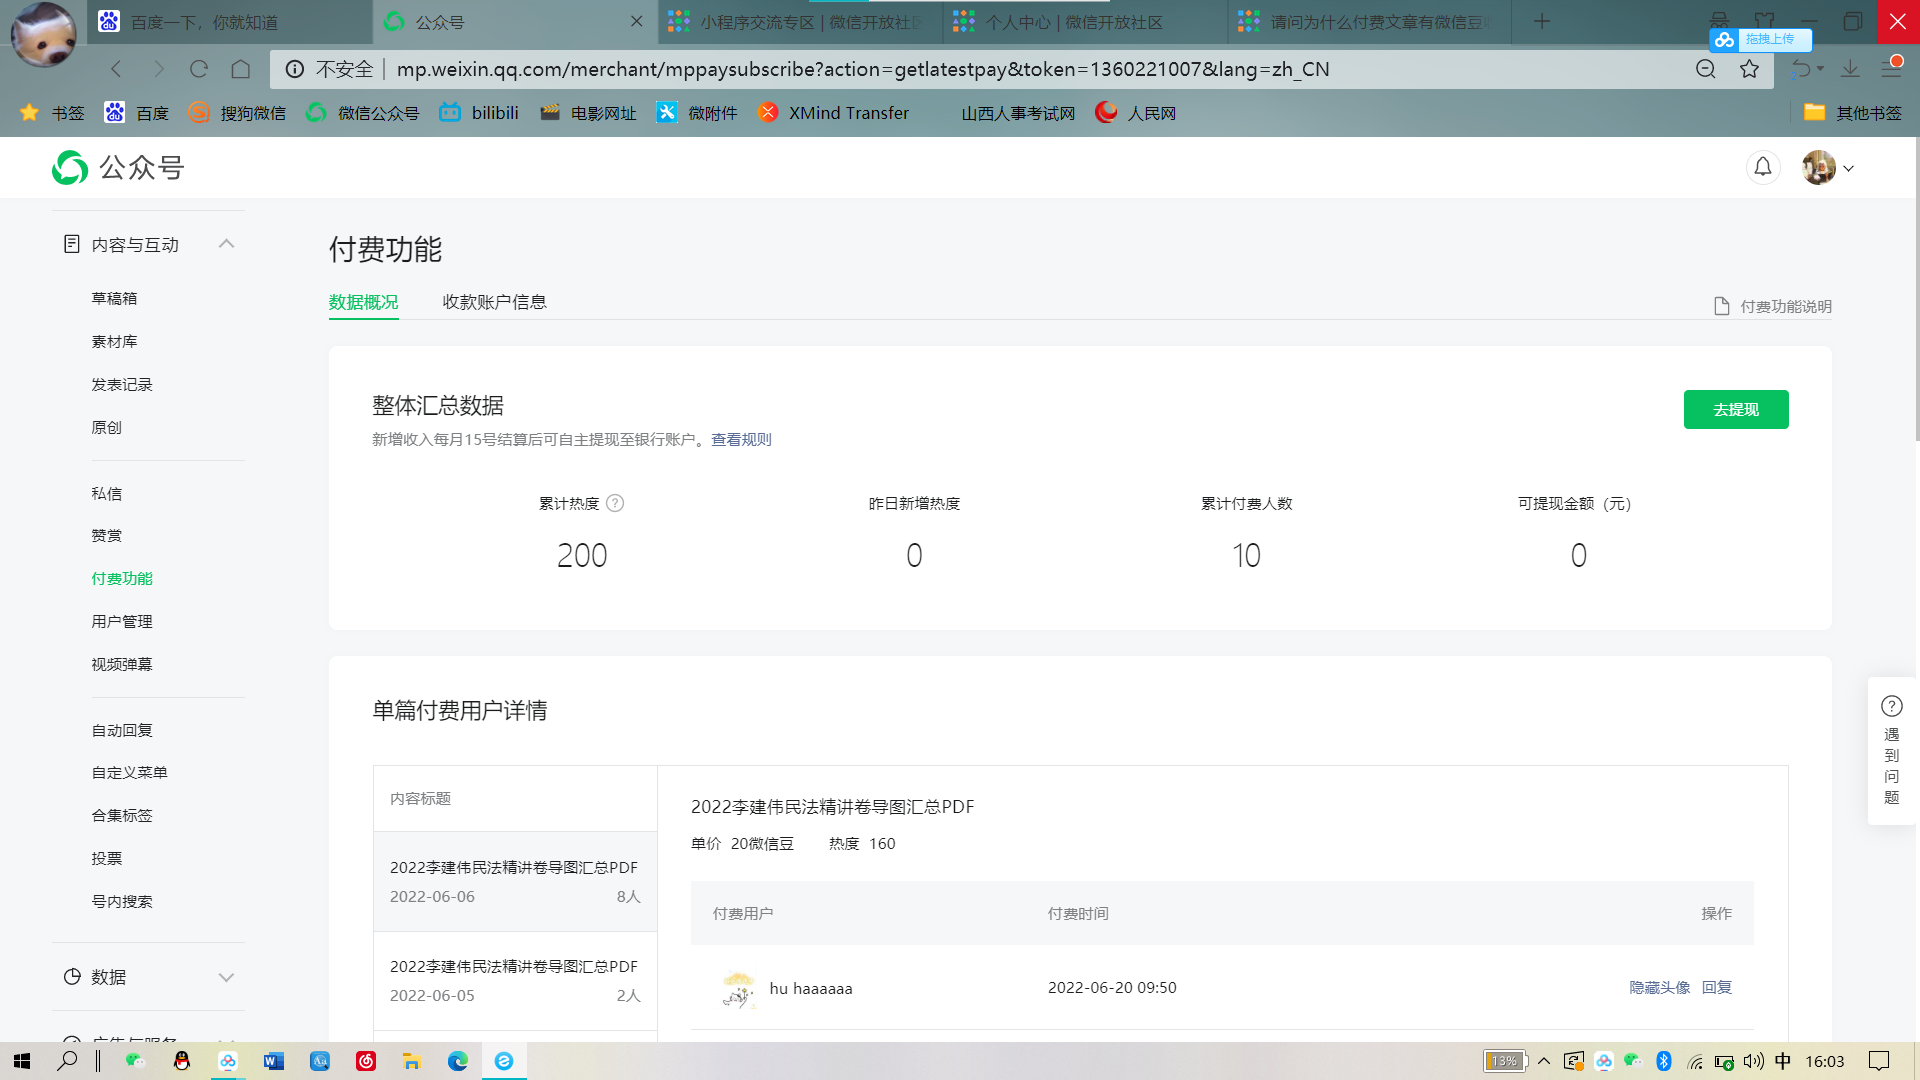Click the browser reload icon

(199, 69)
